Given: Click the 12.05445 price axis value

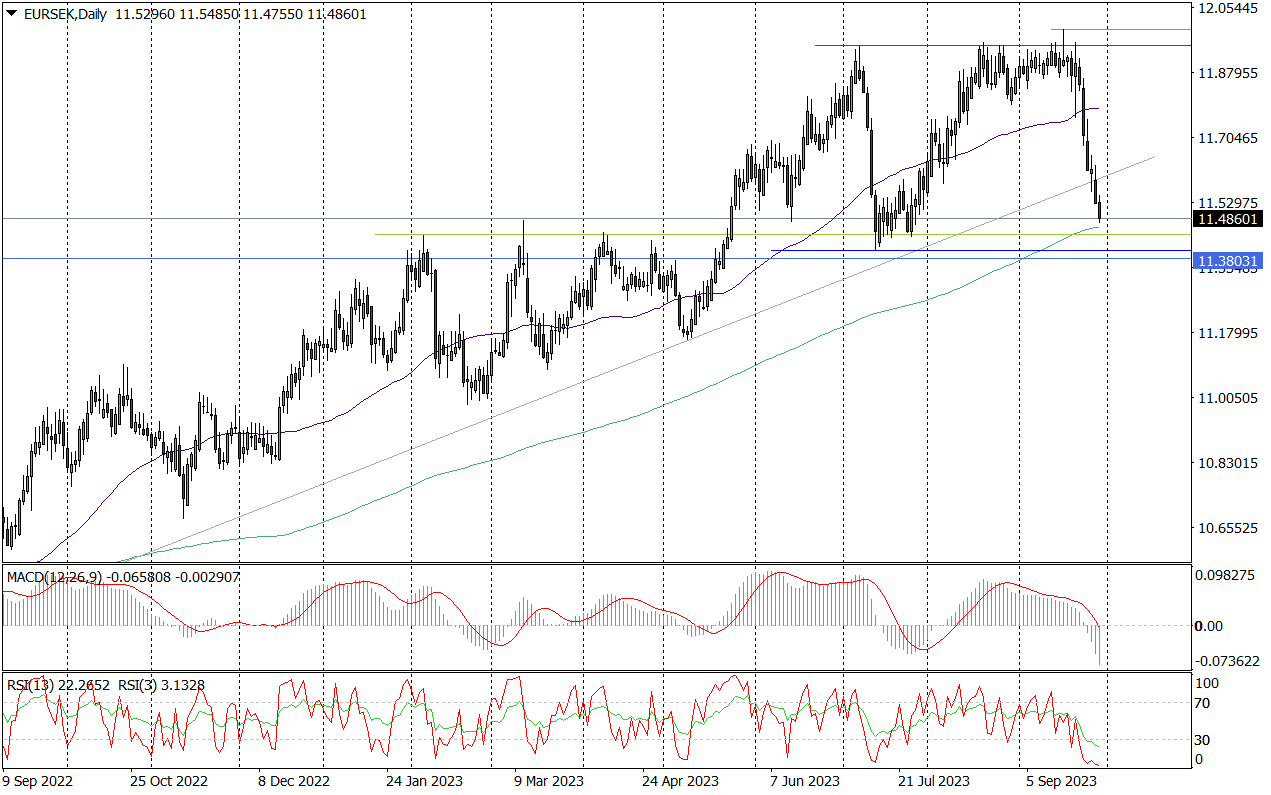Looking at the screenshot, I should [1227, 8].
